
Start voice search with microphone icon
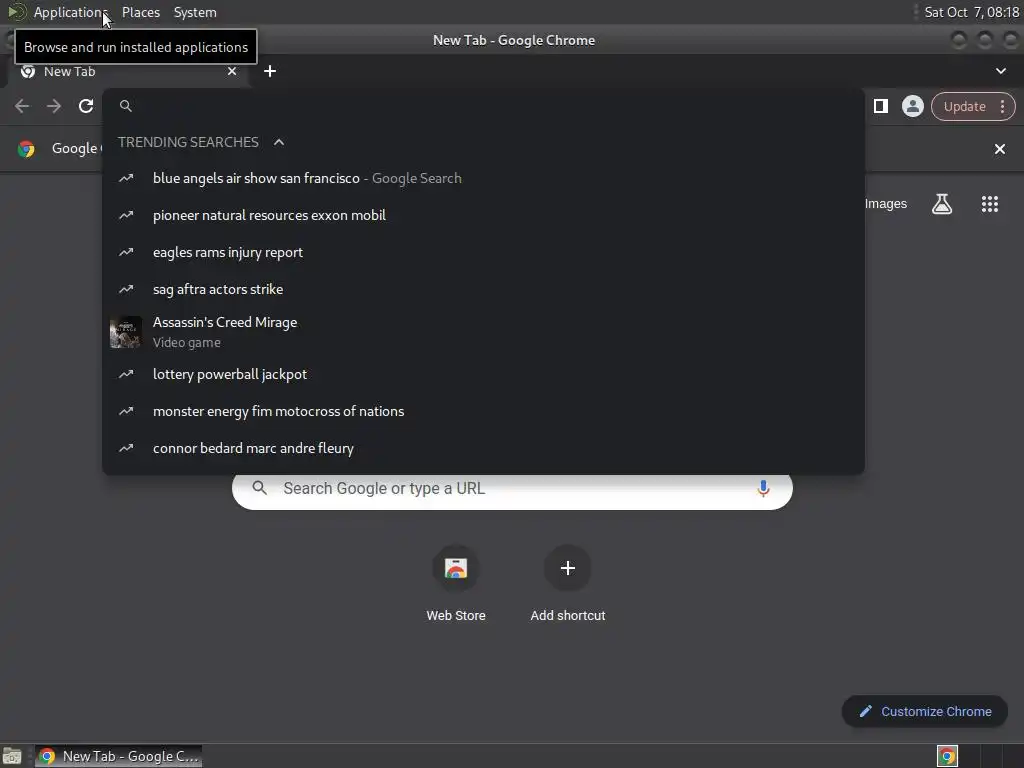point(763,488)
